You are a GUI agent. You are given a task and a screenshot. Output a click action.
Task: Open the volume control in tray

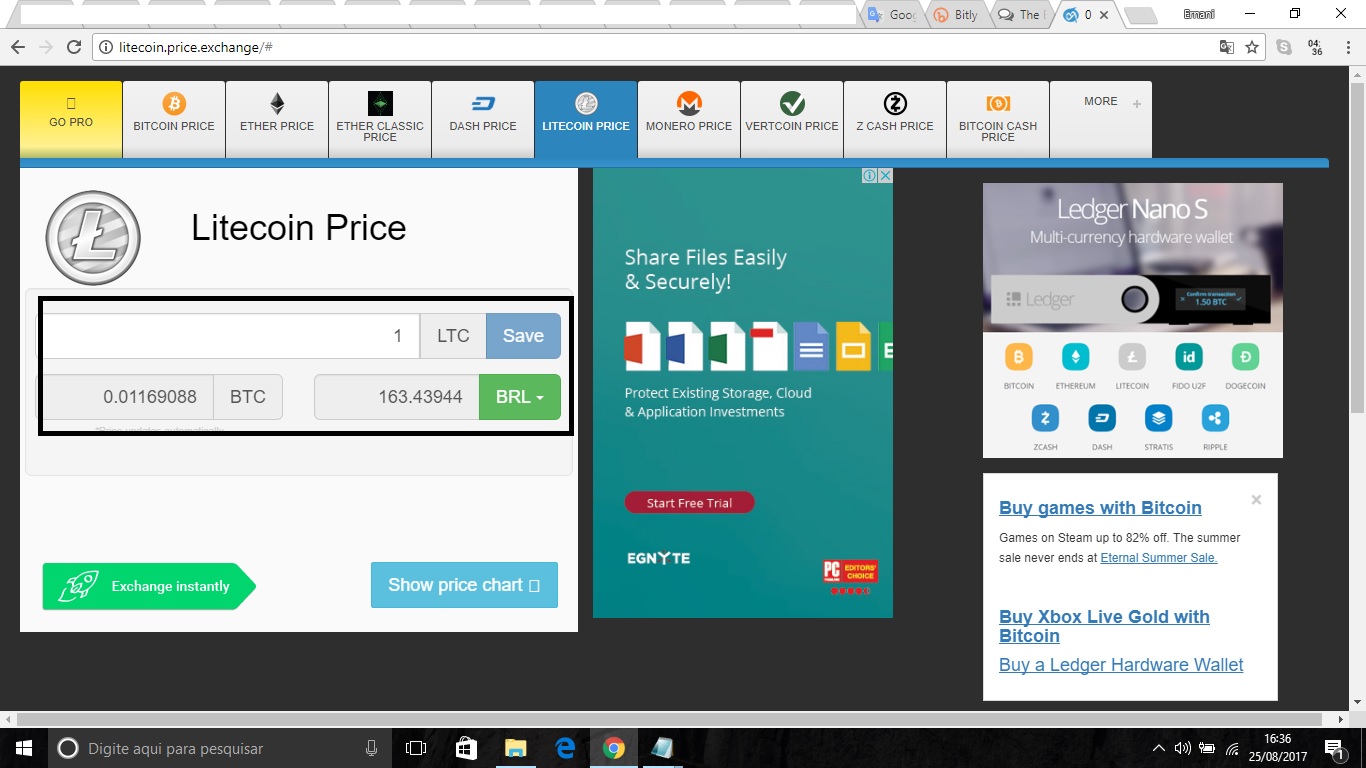(x=1183, y=748)
